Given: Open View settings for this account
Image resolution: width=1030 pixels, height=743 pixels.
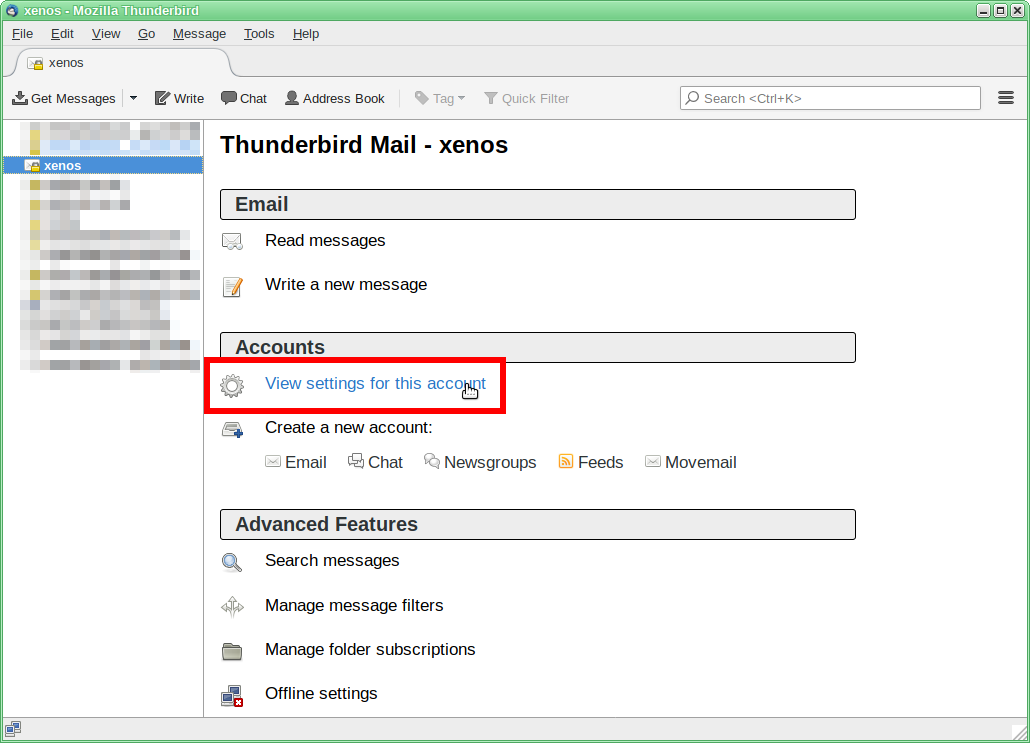Looking at the screenshot, I should tap(376, 384).
